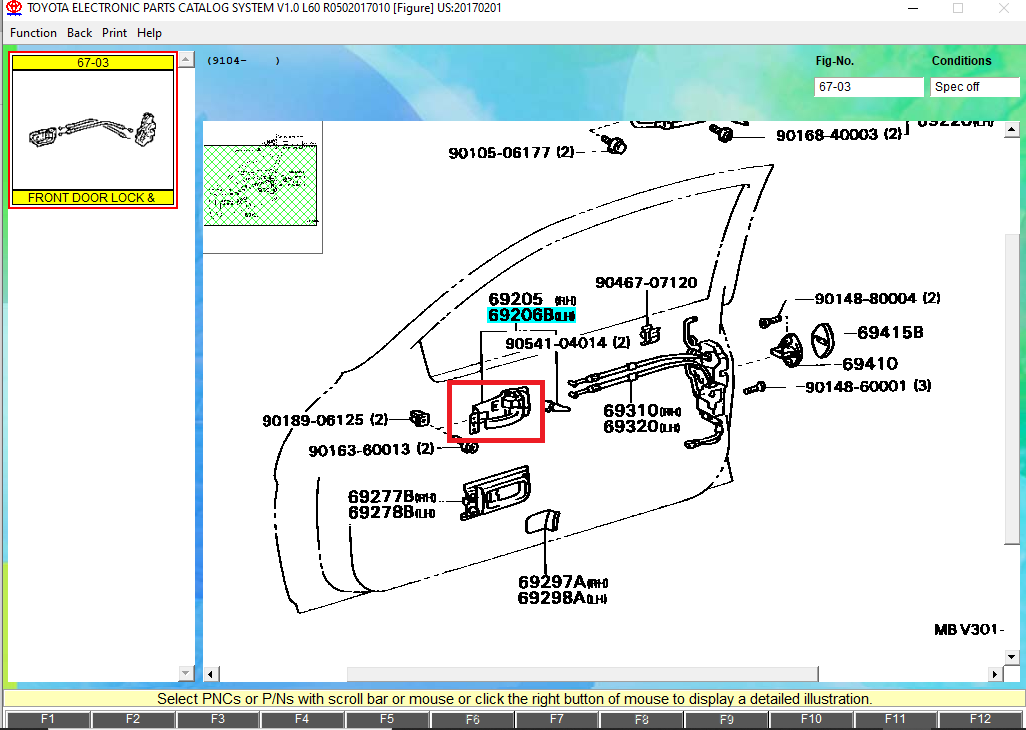The width and height of the screenshot is (1026, 730).
Task: Click the door lock striker plate drawing
Action: [x=789, y=351]
